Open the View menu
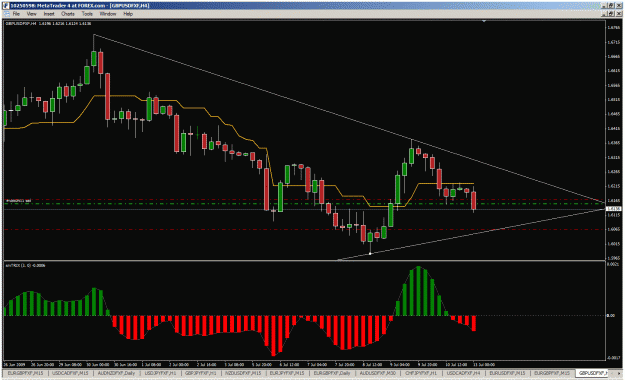Screen dimensions: 625x380 pyautogui.click(x=31, y=14)
